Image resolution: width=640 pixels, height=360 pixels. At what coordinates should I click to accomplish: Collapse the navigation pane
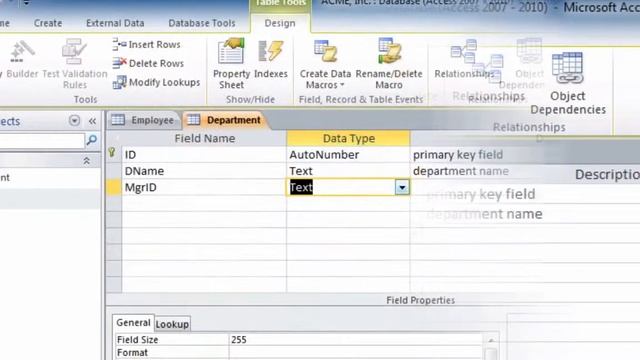click(92, 121)
